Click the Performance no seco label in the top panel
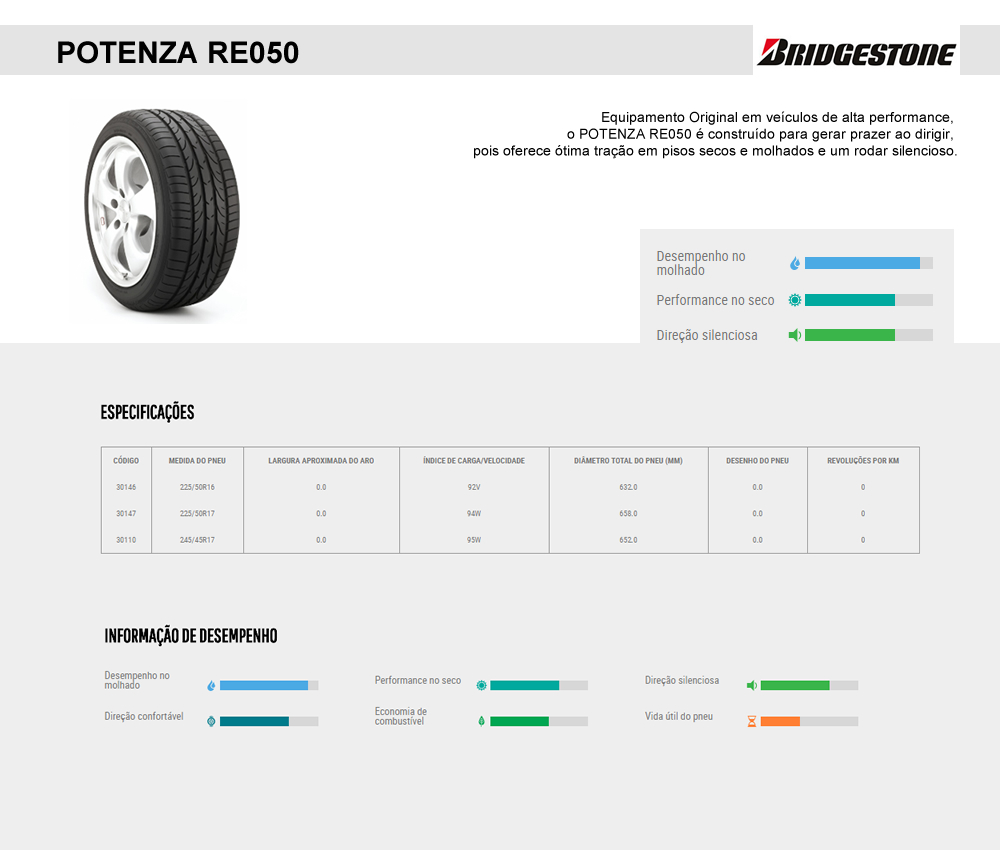 [716, 300]
